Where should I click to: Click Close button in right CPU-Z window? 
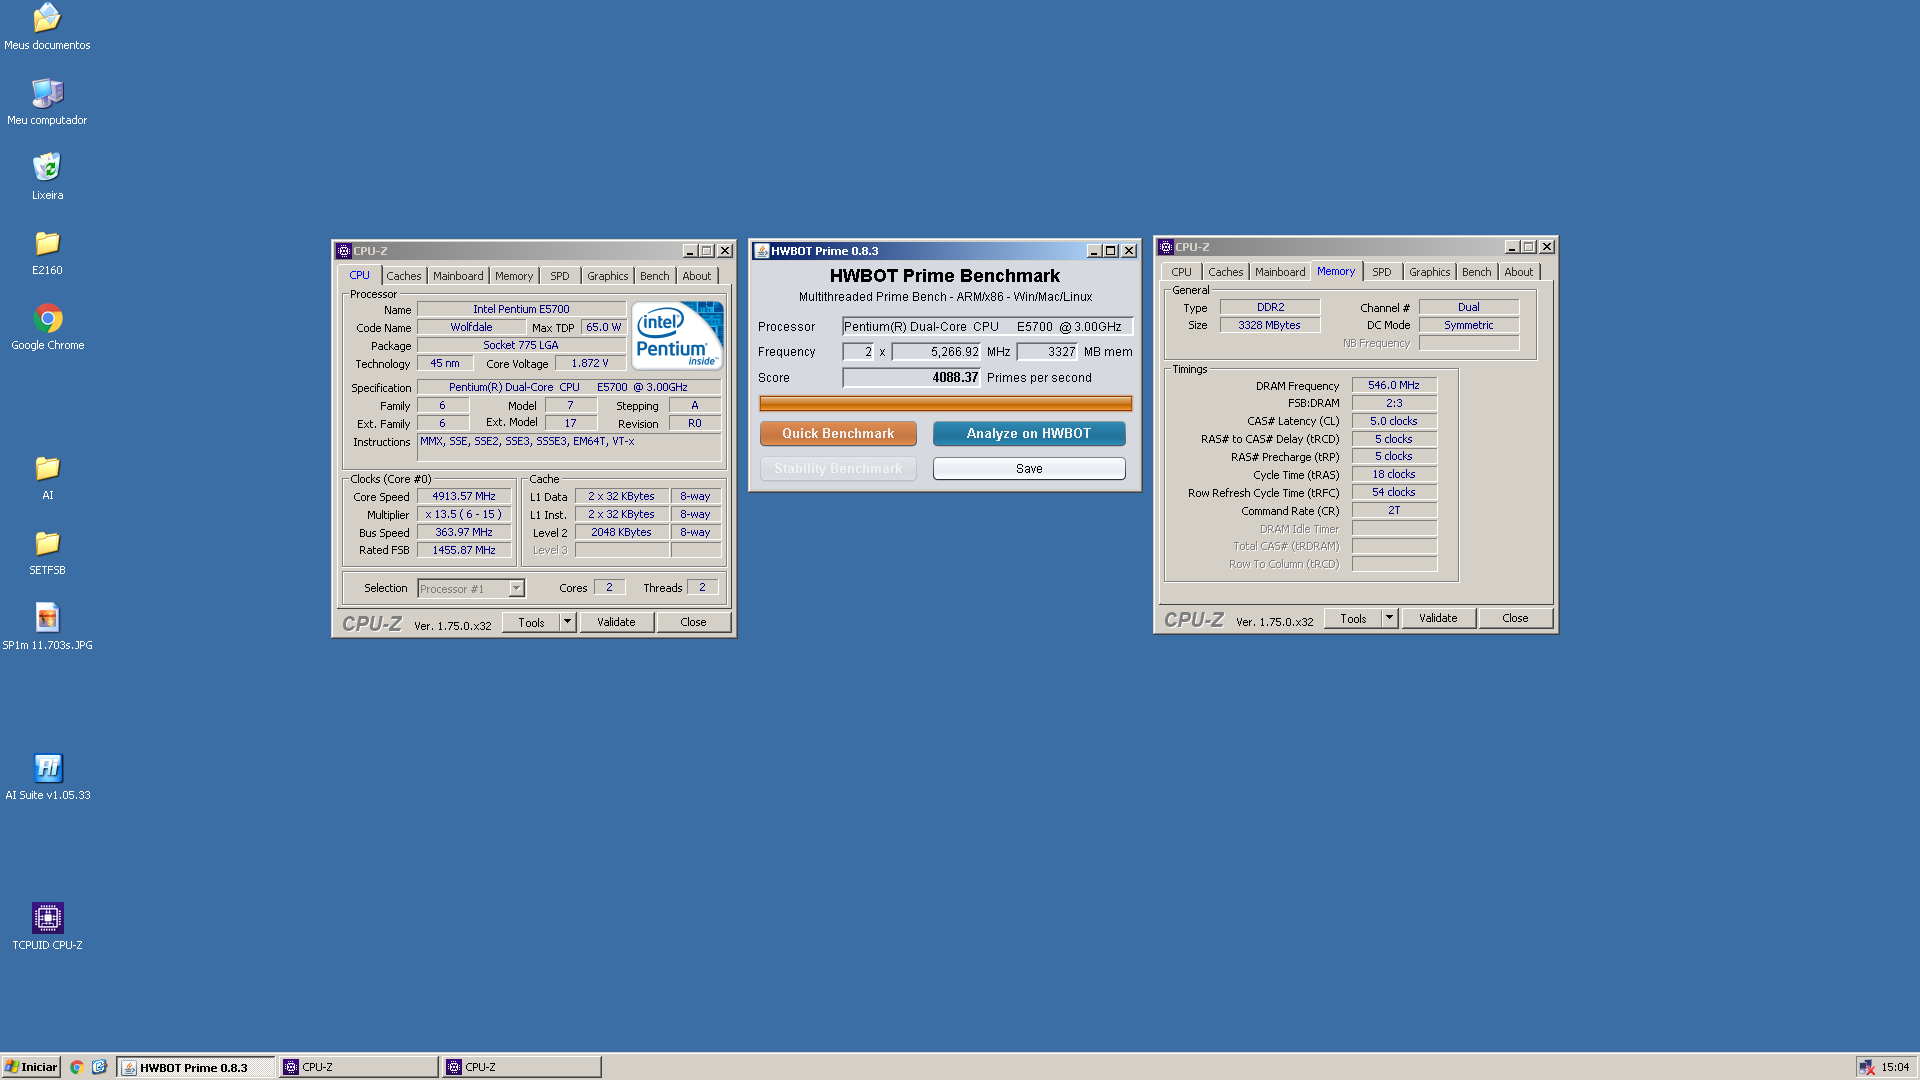tap(1515, 618)
